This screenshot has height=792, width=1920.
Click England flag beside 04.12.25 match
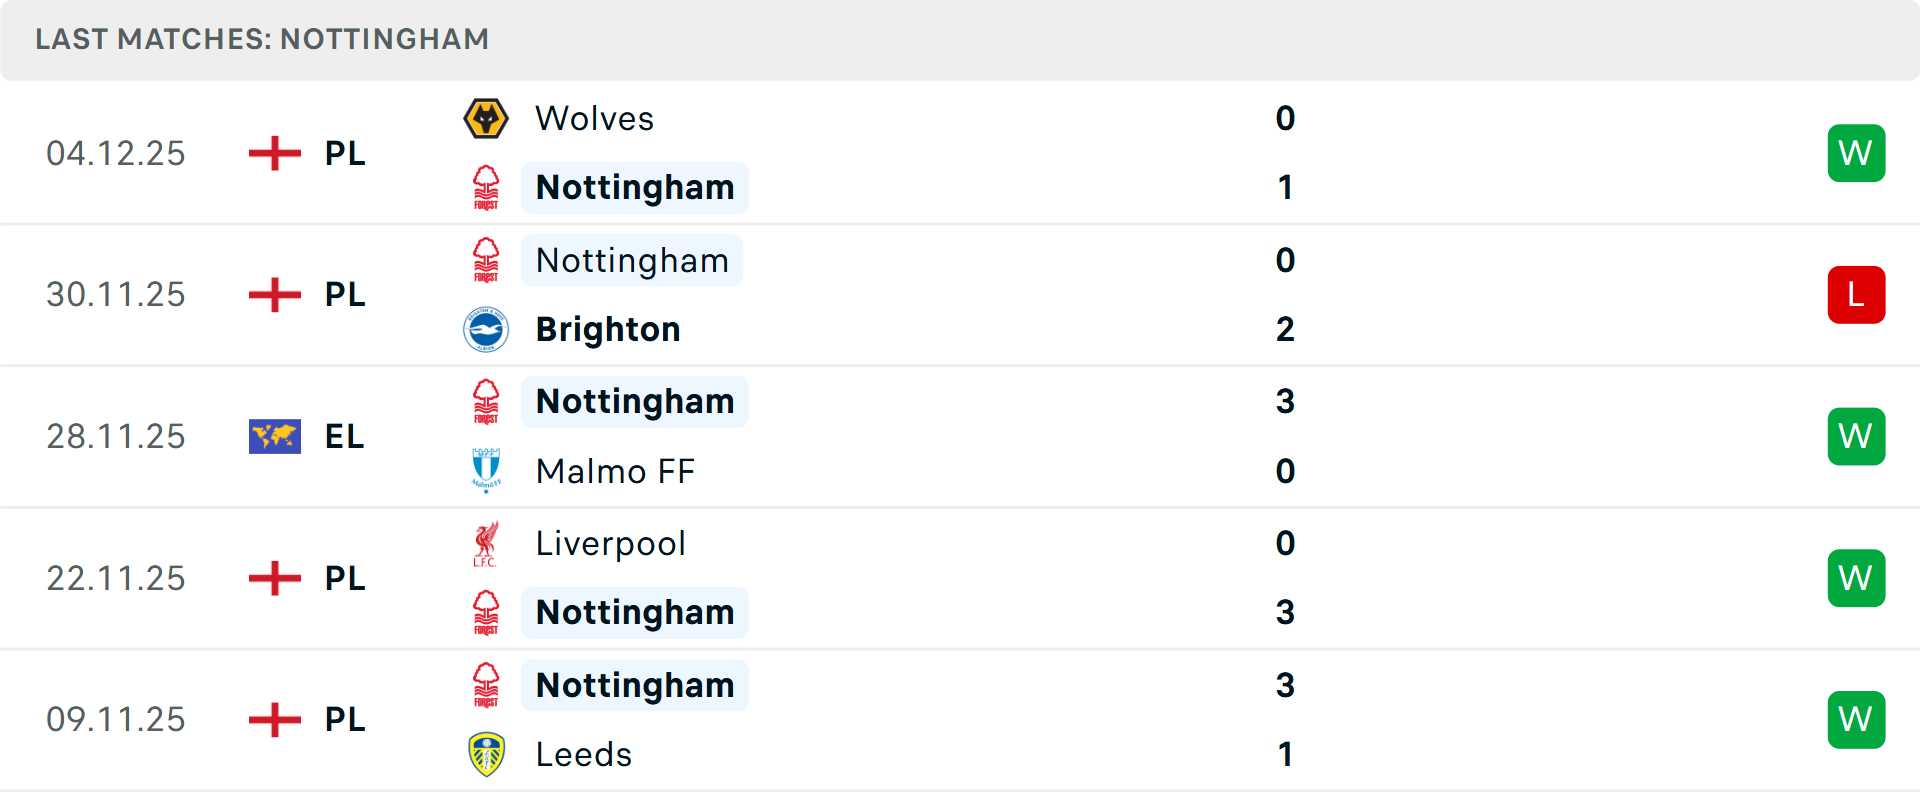275,153
